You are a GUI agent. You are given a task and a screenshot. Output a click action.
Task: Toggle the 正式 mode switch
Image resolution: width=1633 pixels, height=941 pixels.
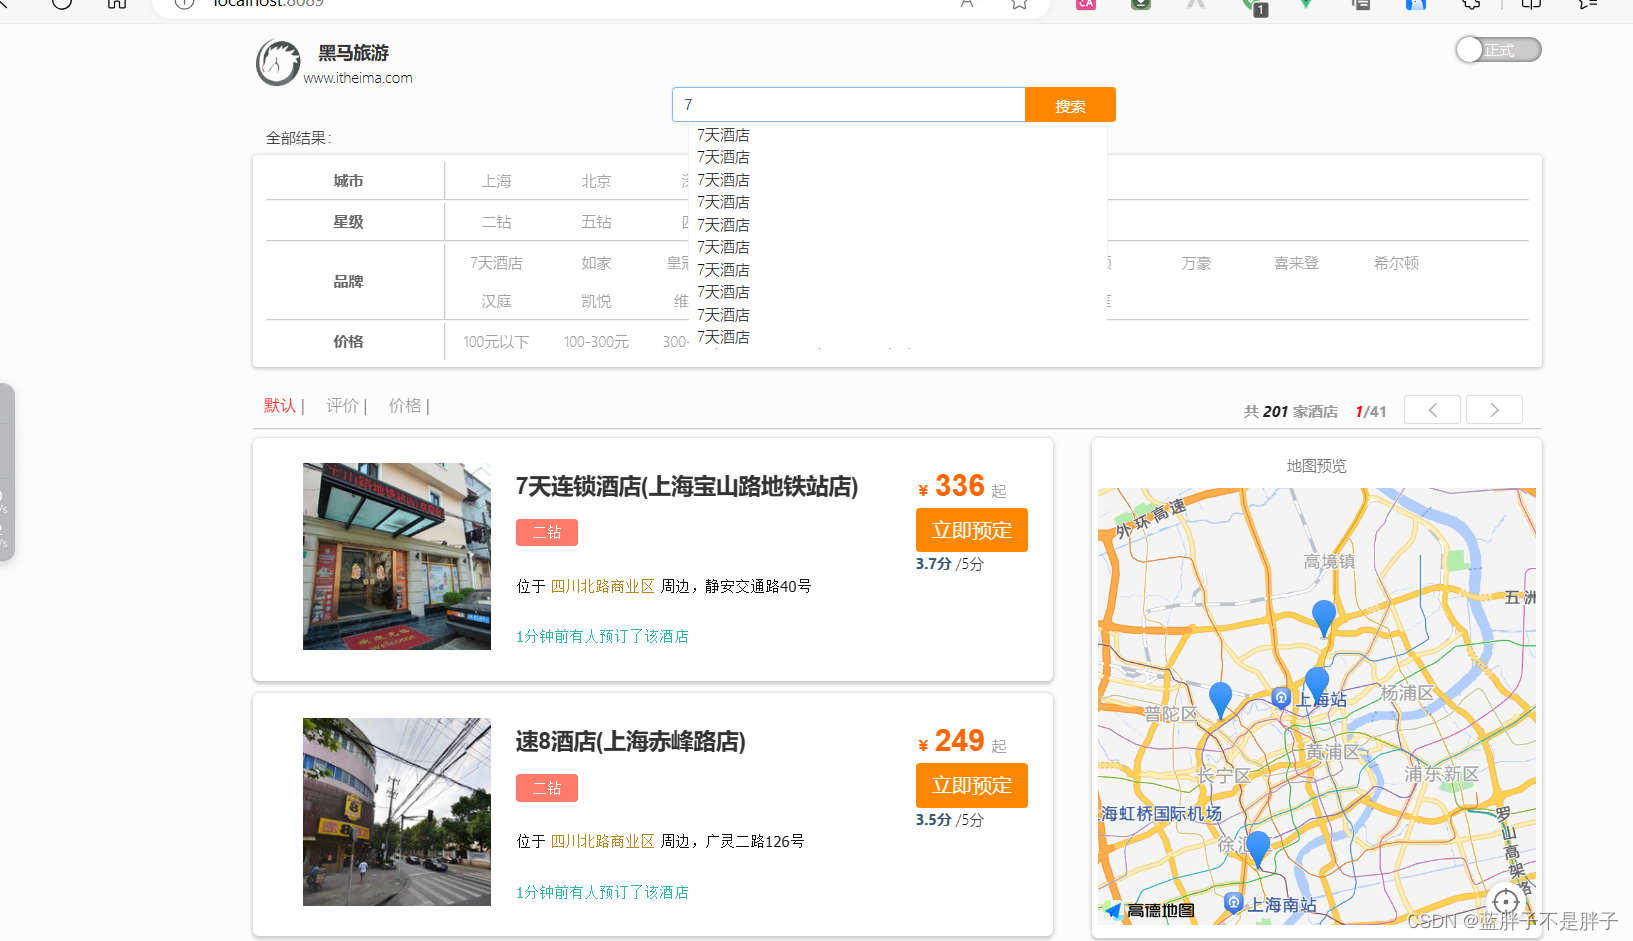(1498, 50)
